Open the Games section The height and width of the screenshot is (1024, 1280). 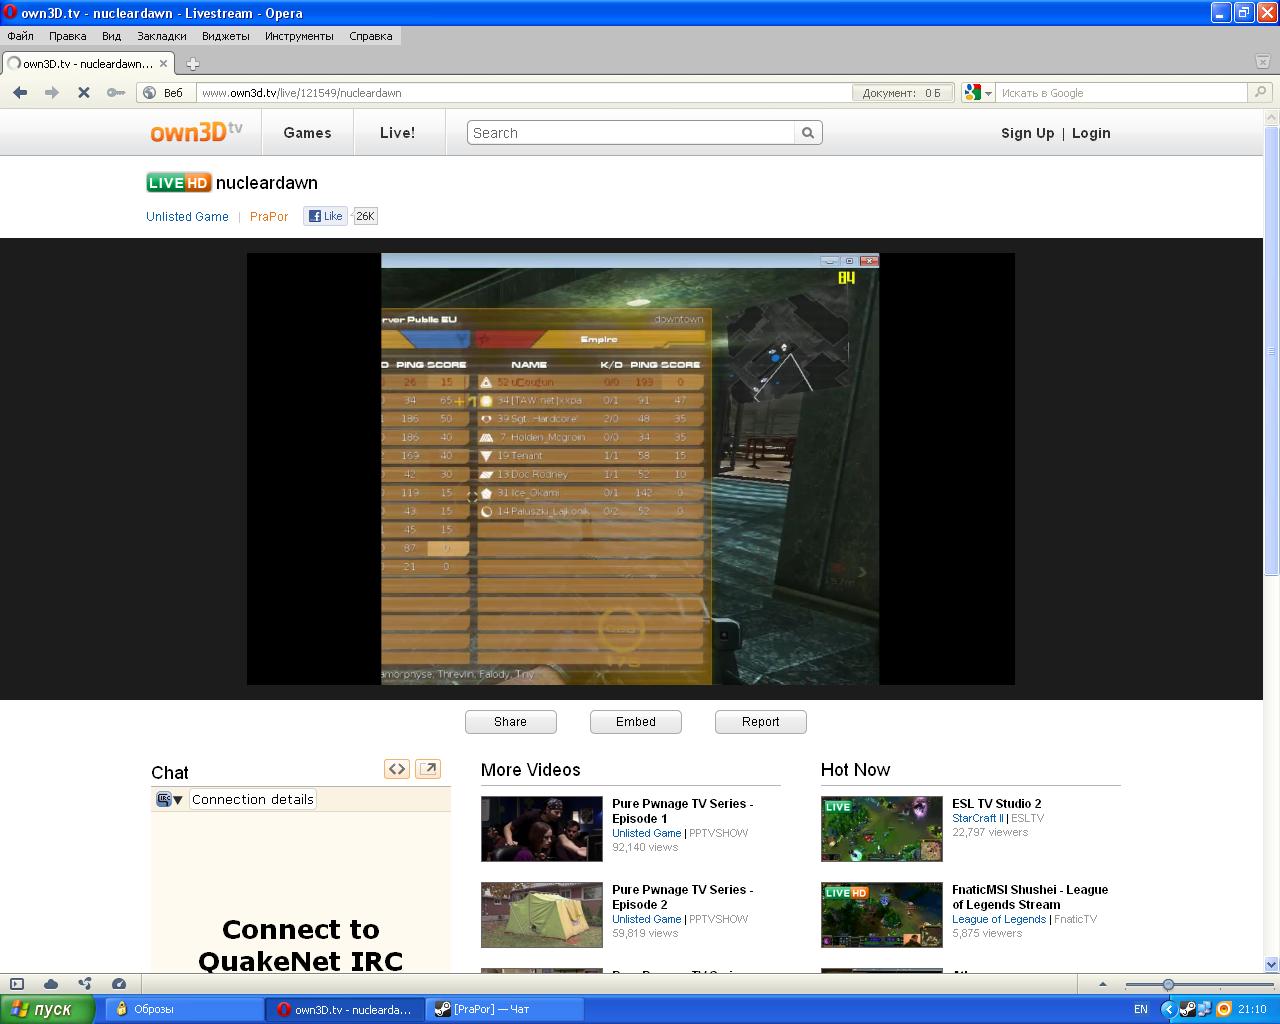(307, 133)
